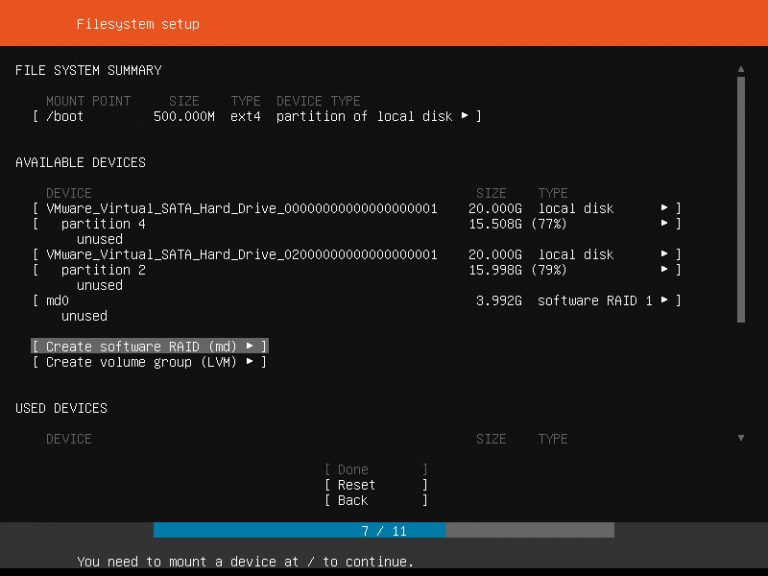Viewport: 768px width, 576px height.
Task: Expand arrow for the second local disk row
Action: click(x=664, y=254)
